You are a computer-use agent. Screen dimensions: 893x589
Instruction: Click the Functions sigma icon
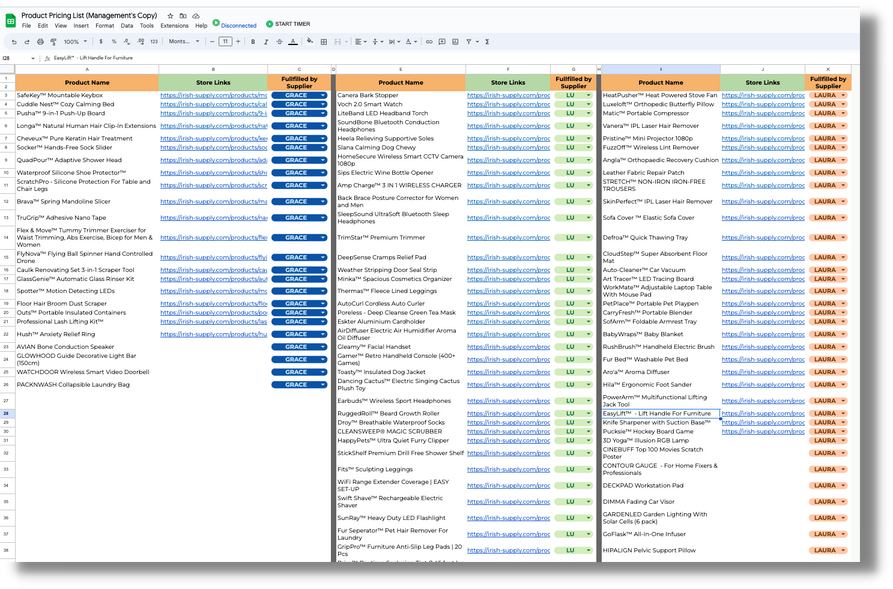click(487, 42)
